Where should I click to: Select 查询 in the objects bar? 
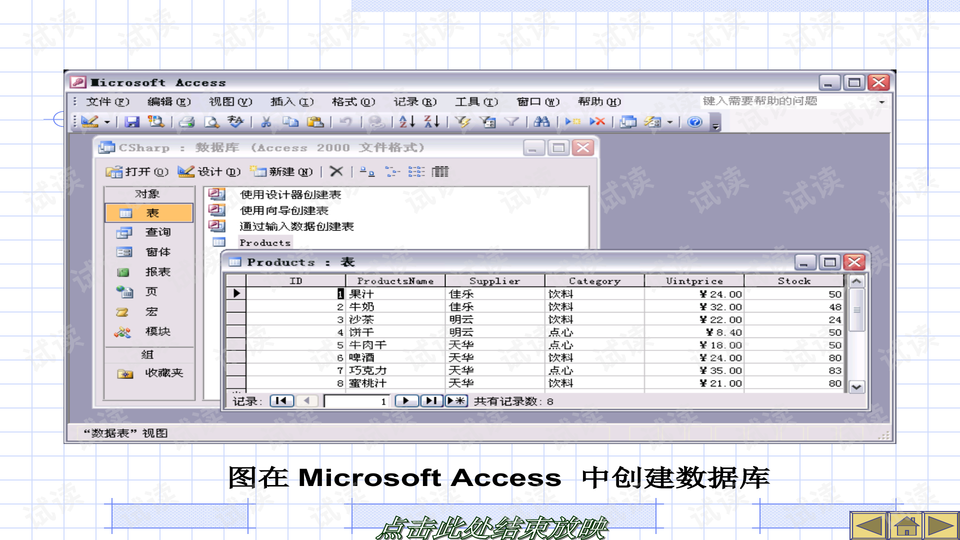click(x=149, y=233)
